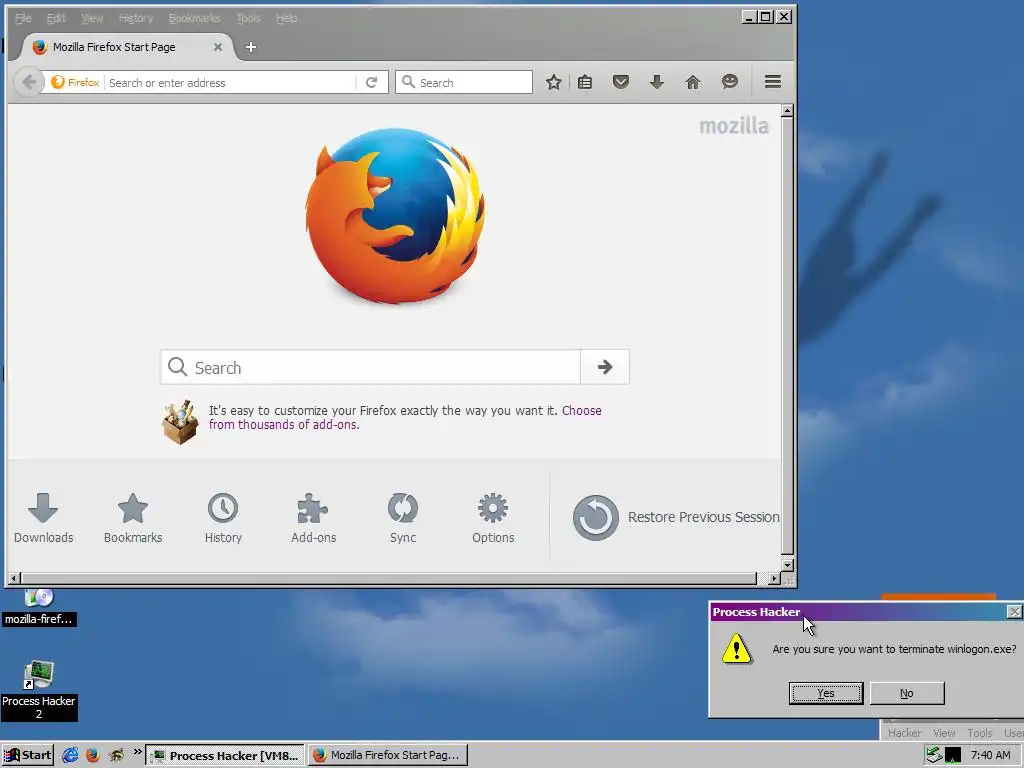Click the horizontal scrollbar left arrow in Firefox

pos(14,578)
